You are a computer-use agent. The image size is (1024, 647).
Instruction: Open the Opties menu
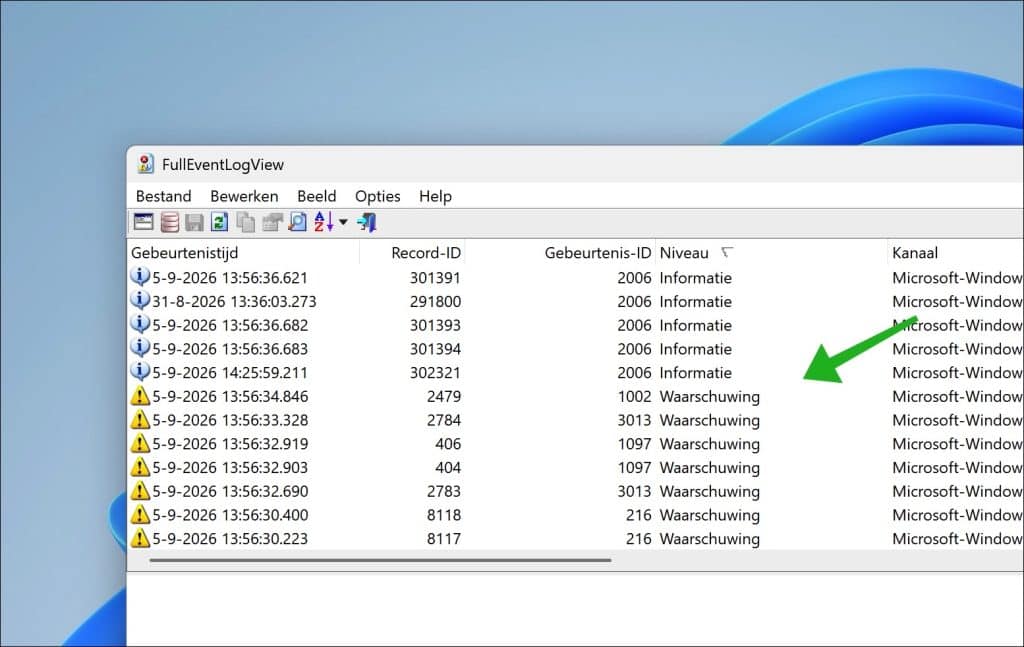click(x=377, y=196)
